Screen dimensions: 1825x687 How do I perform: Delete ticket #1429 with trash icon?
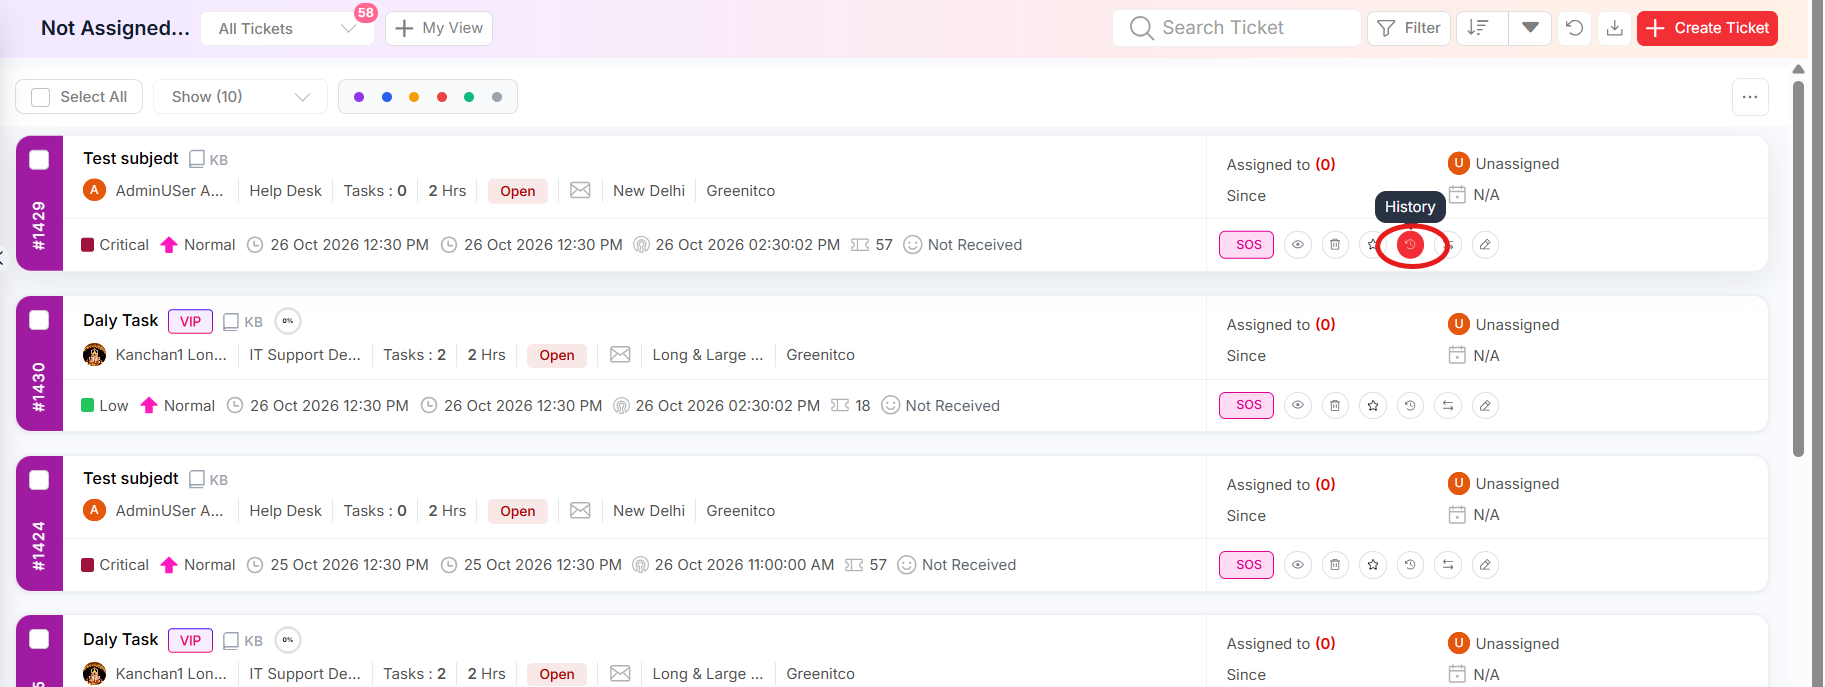[x=1335, y=245]
